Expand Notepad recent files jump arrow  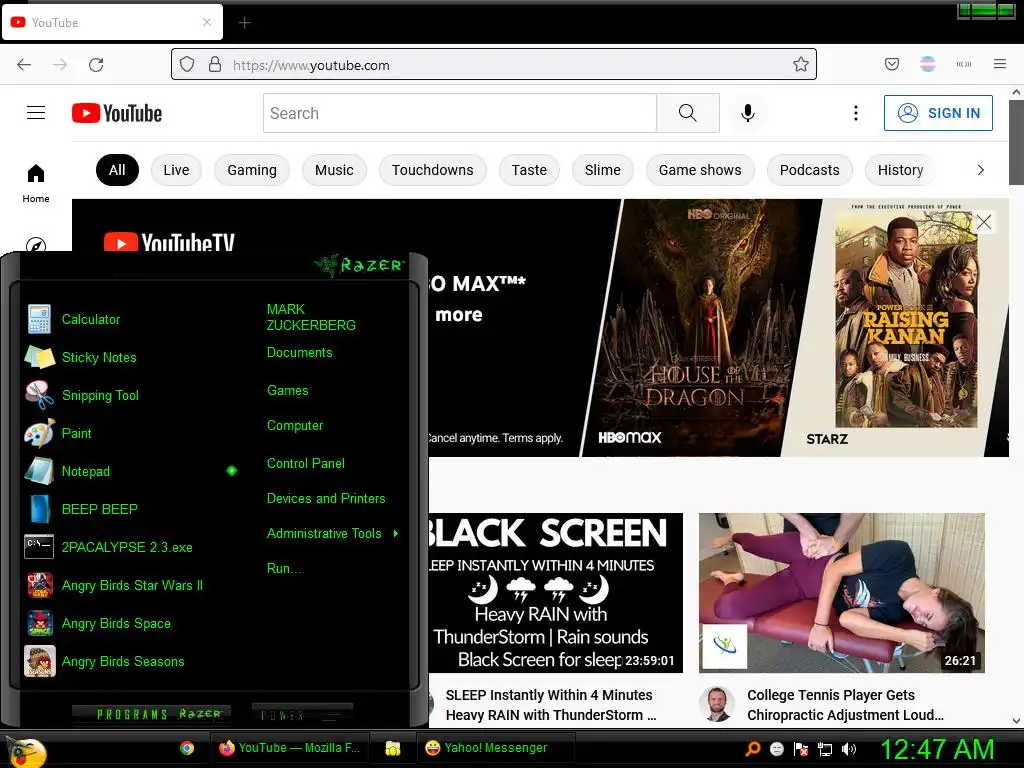(232, 471)
